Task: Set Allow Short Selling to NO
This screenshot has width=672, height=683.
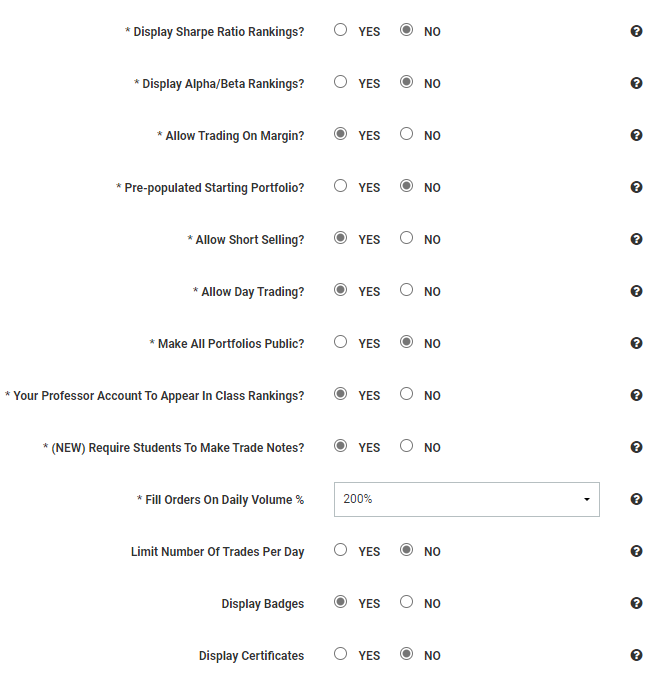Action: pos(406,238)
